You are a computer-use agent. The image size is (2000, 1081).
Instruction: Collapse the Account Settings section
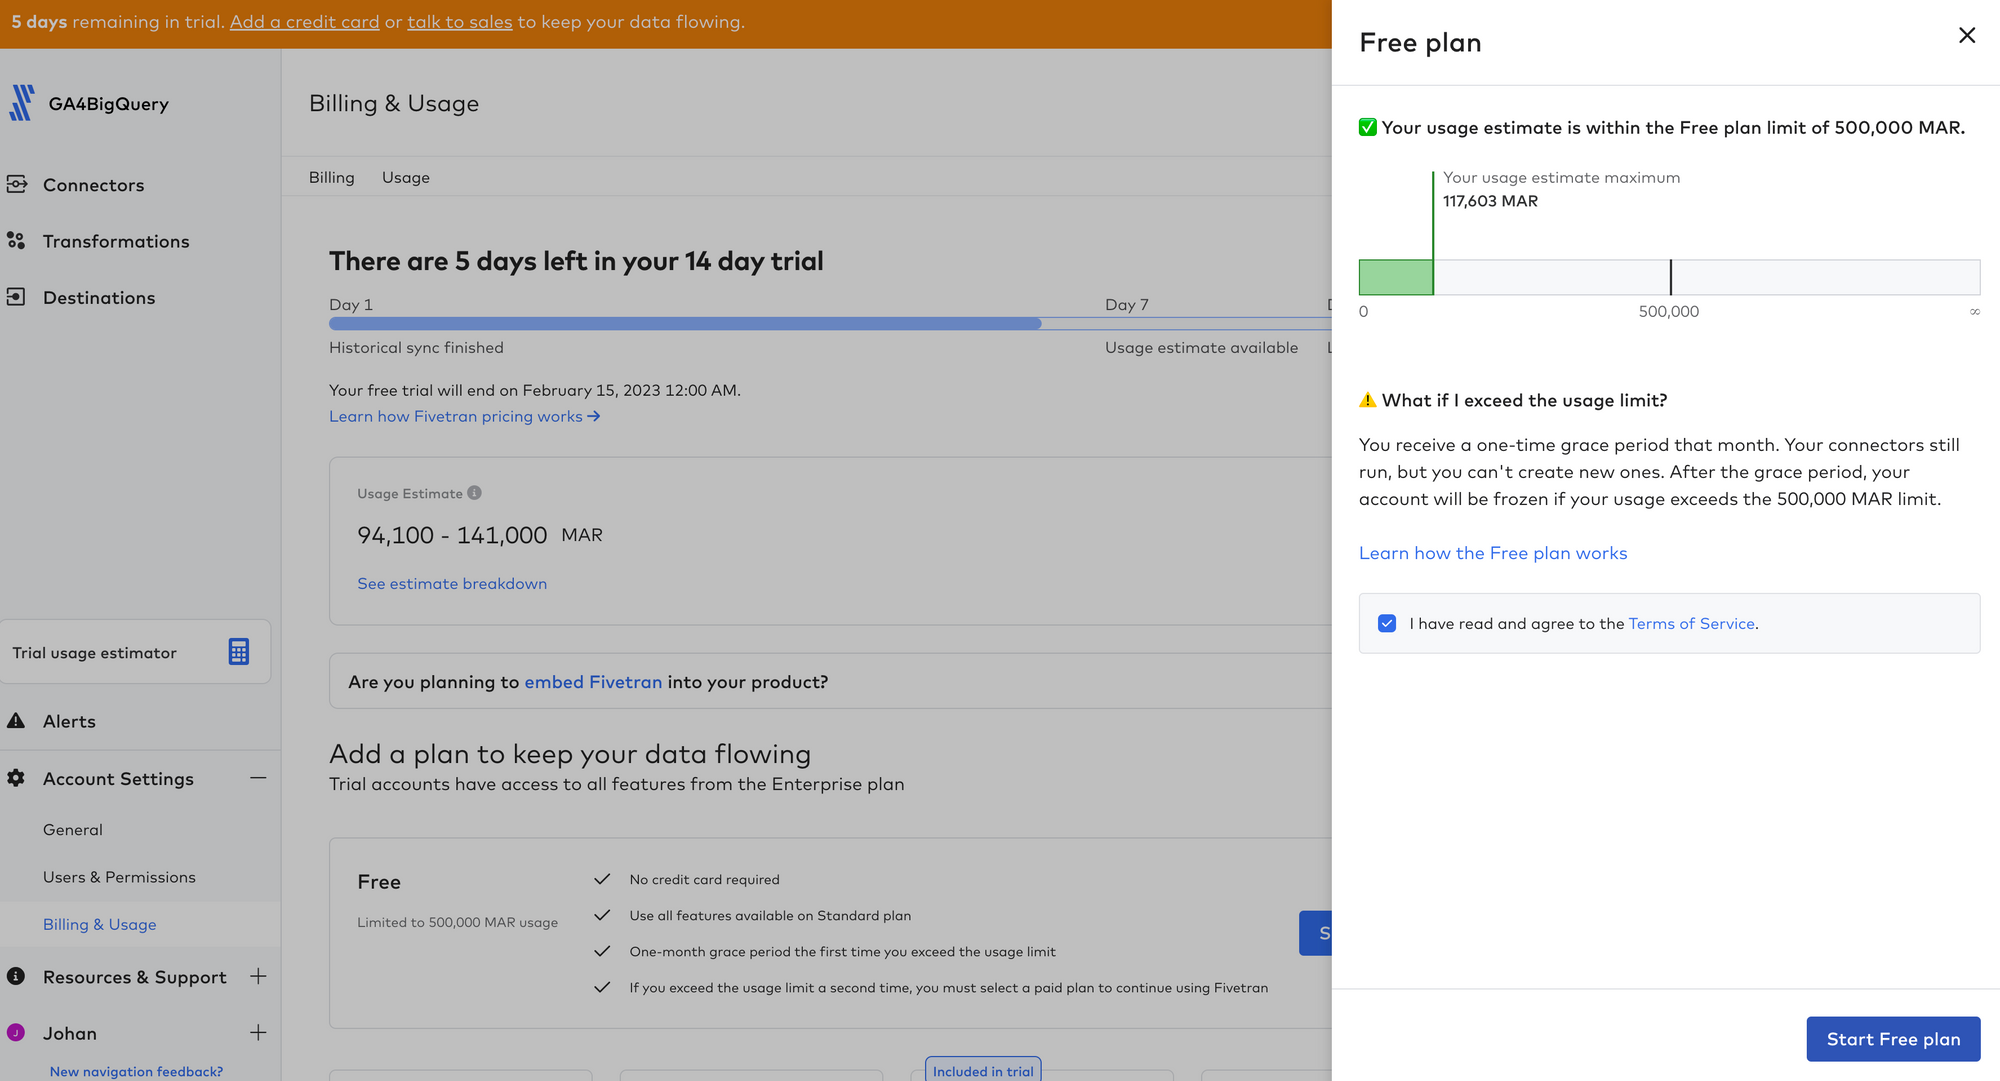pyautogui.click(x=258, y=778)
